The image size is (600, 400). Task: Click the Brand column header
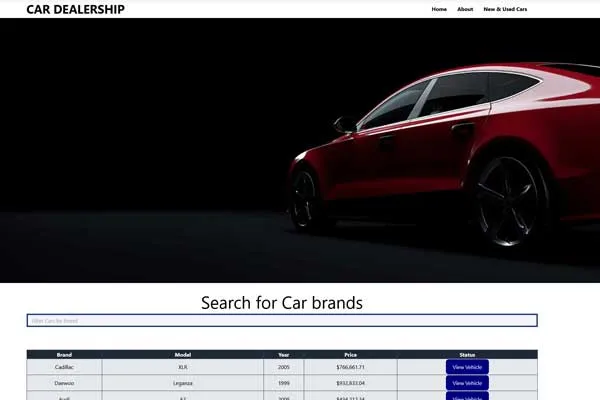[x=64, y=354]
